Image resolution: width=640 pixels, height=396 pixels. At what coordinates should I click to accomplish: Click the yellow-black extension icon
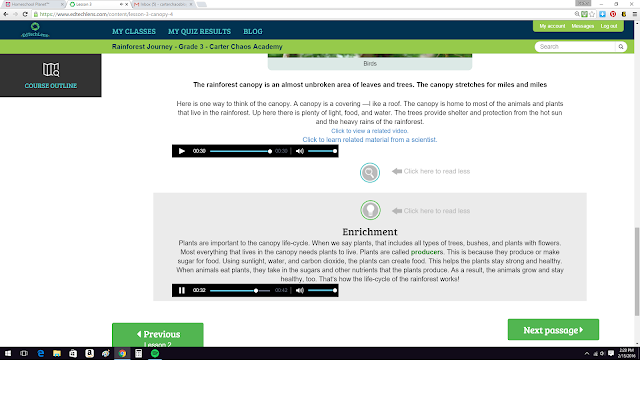624,14
